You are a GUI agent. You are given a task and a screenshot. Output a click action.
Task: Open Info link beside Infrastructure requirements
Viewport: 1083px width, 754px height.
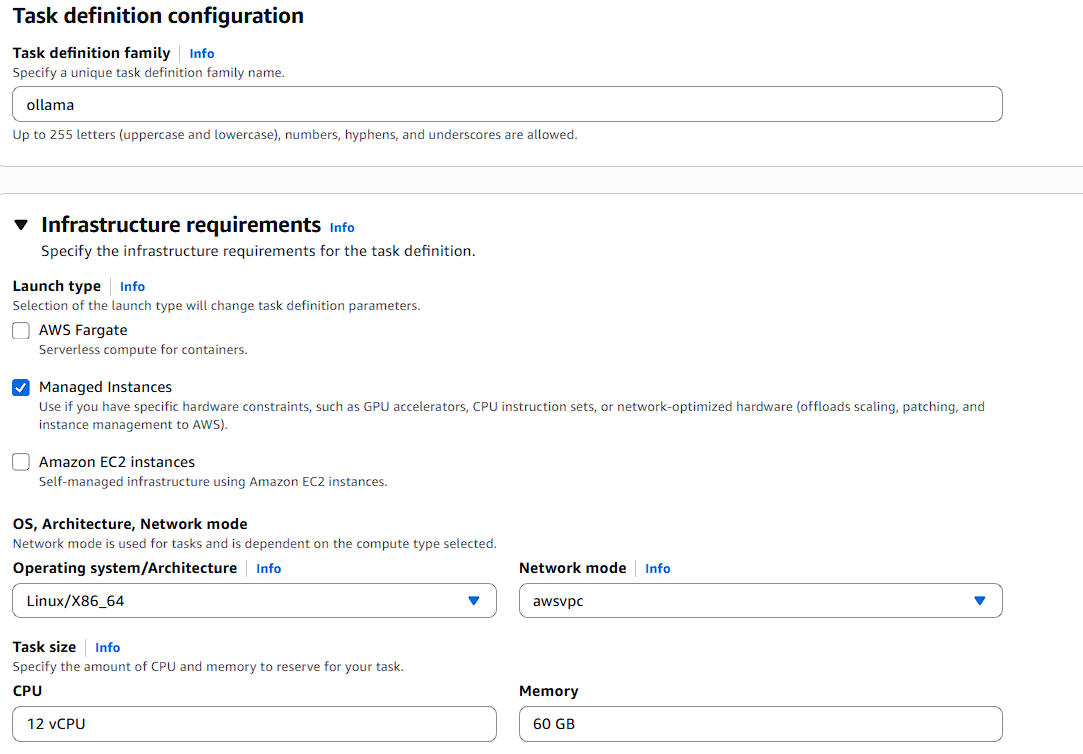point(342,228)
